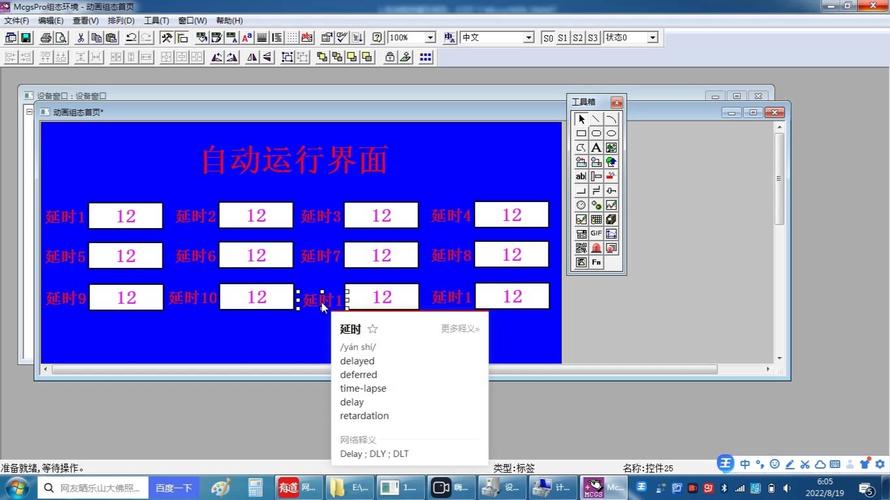Click the Fn tool in toolbox
Image resolution: width=890 pixels, height=500 pixels.
(x=596, y=262)
